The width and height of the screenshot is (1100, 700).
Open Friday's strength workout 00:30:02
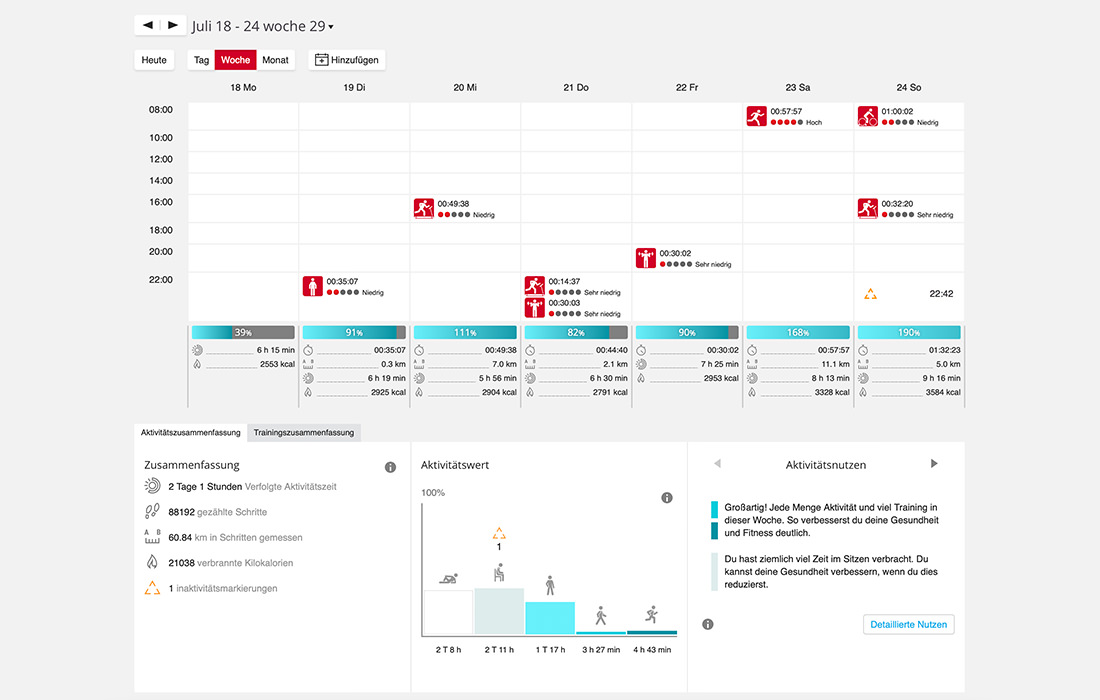[x=645, y=258]
